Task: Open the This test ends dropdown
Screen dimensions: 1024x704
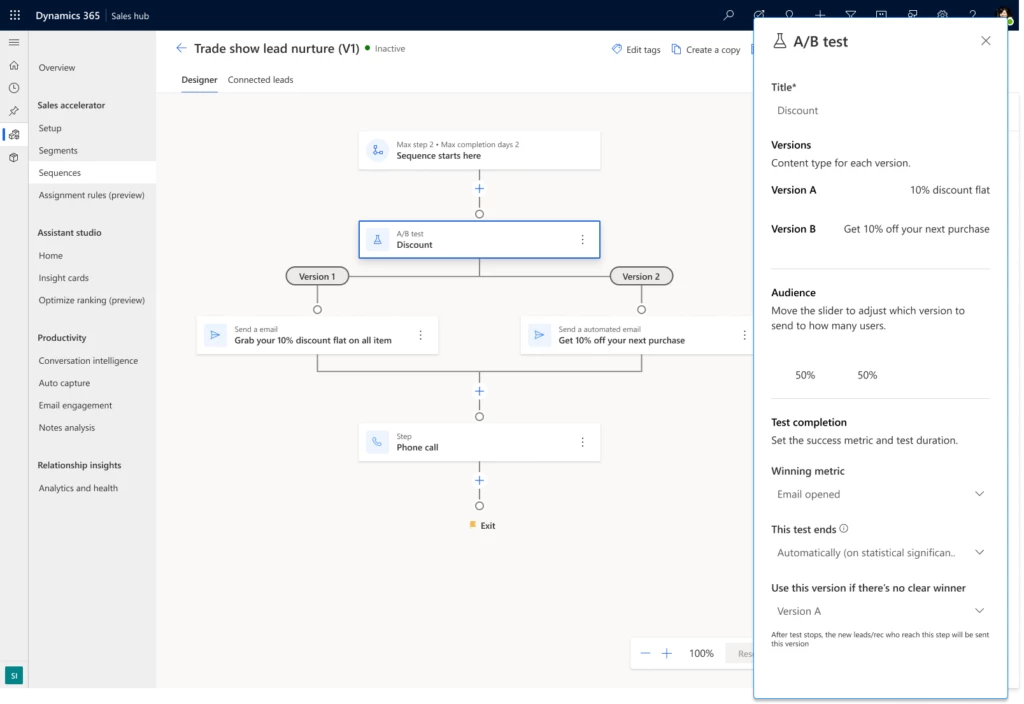Action: click(880, 551)
